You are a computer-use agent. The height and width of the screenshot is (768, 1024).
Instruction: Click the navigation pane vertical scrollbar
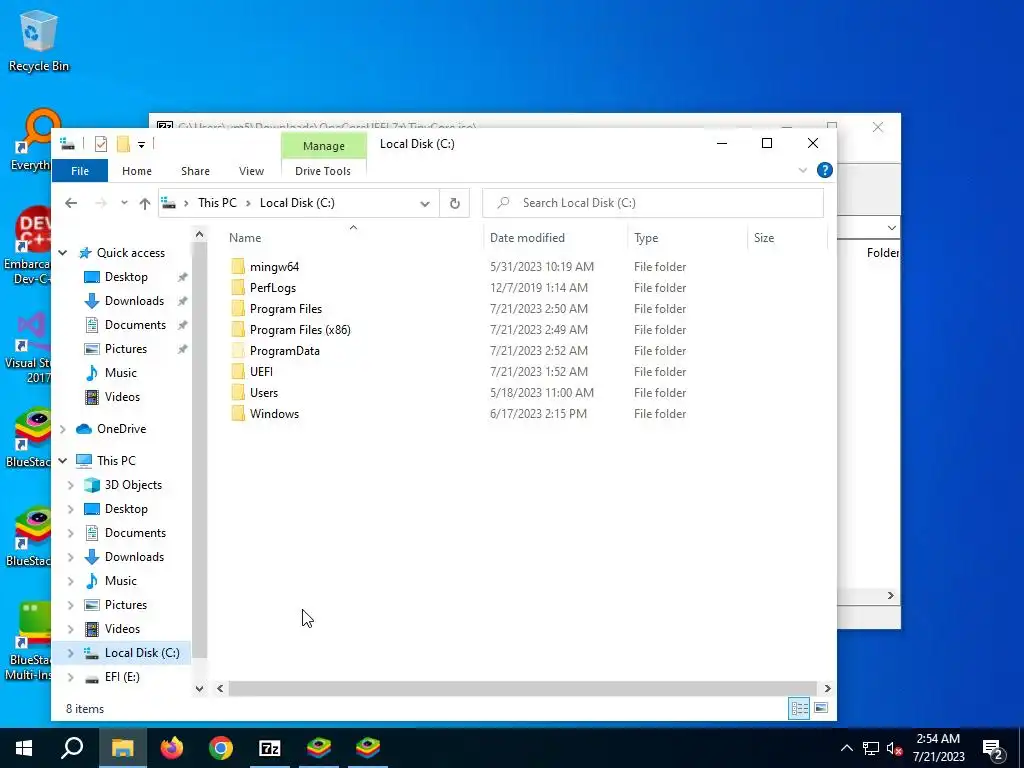(200, 450)
